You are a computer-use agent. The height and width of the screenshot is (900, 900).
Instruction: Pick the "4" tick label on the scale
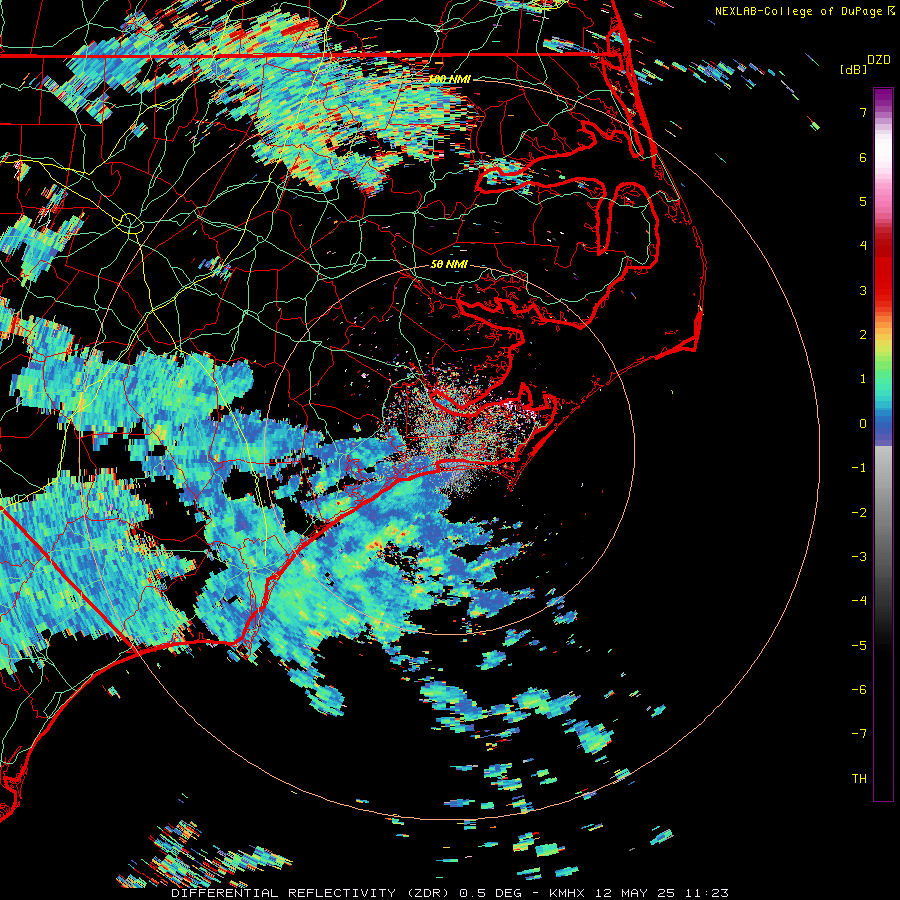pos(863,246)
